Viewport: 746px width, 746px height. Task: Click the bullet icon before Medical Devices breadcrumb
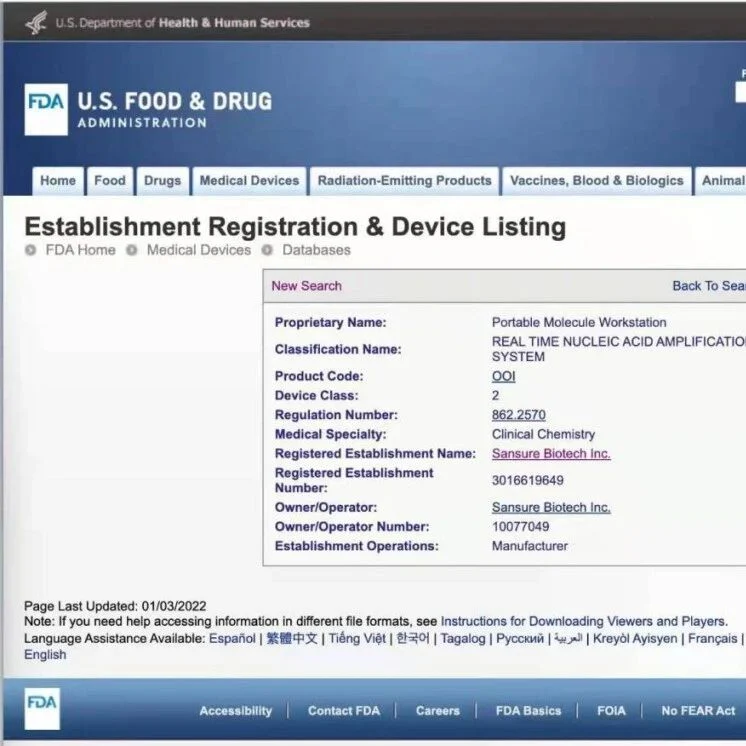[x=132, y=250]
